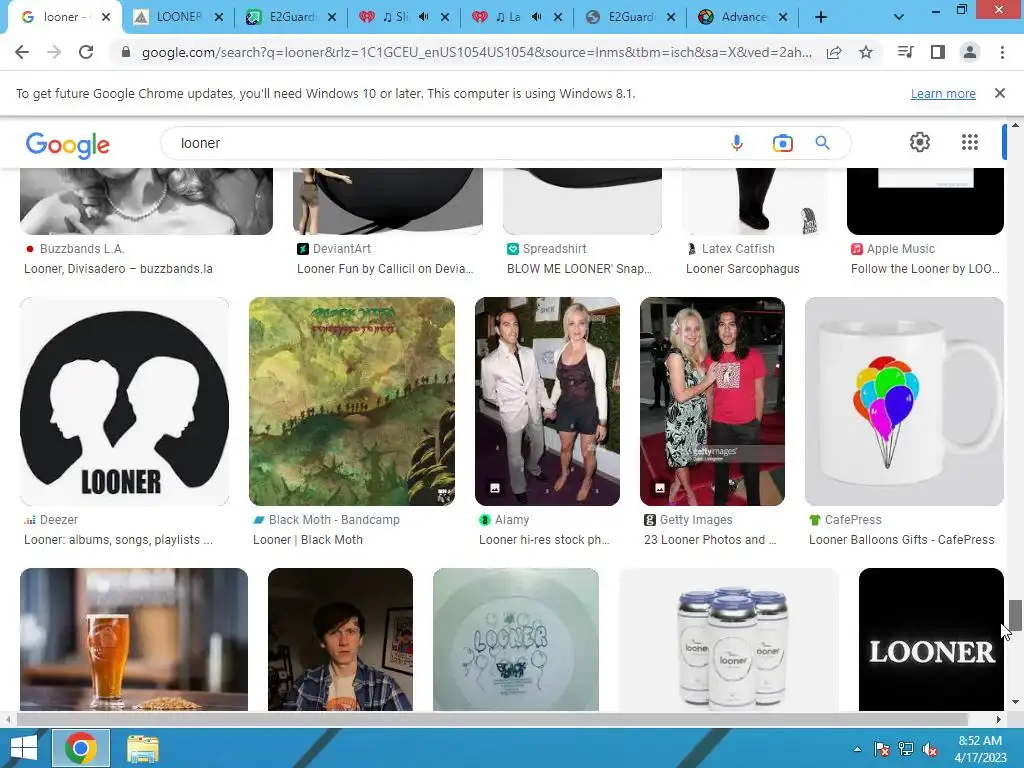Open the media controls icon
This screenshot has width=1024, height=768.
tap(906, 52)
